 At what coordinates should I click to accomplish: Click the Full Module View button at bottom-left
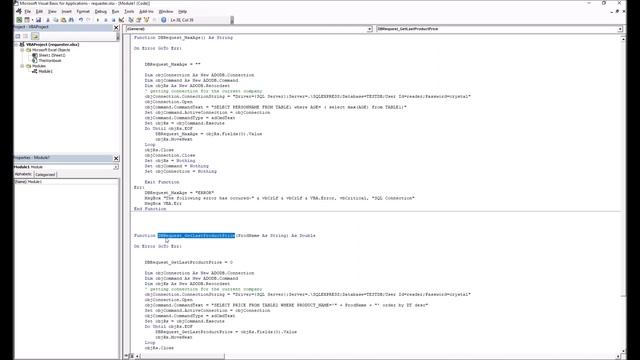(131, 356)
